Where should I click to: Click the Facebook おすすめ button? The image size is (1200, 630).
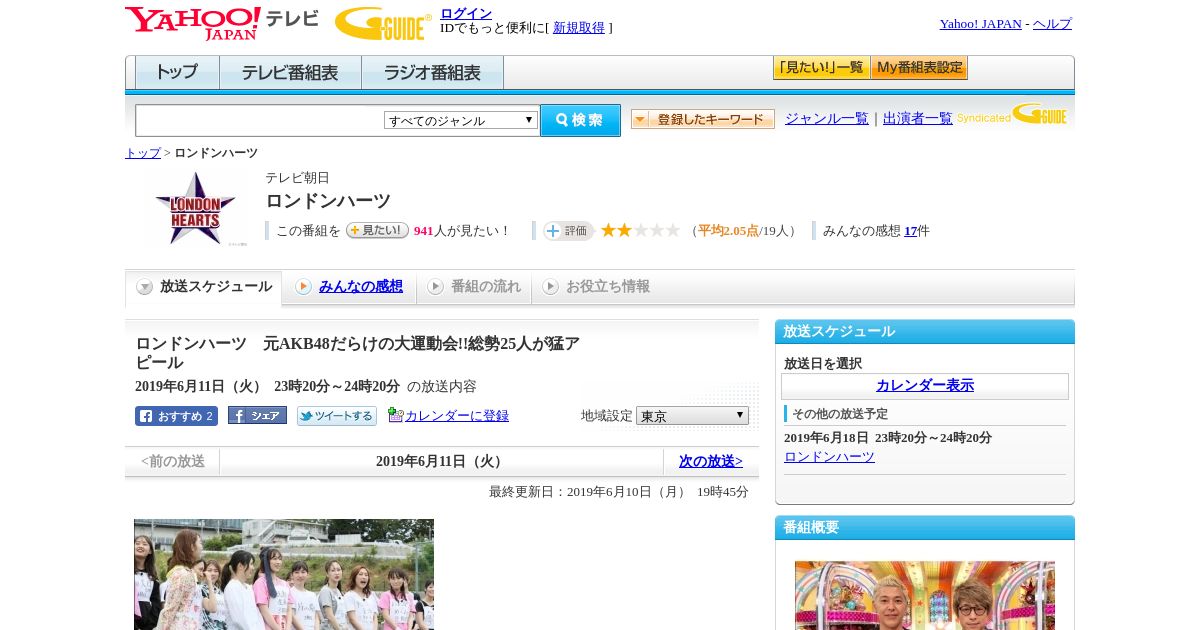click(176, 416)
